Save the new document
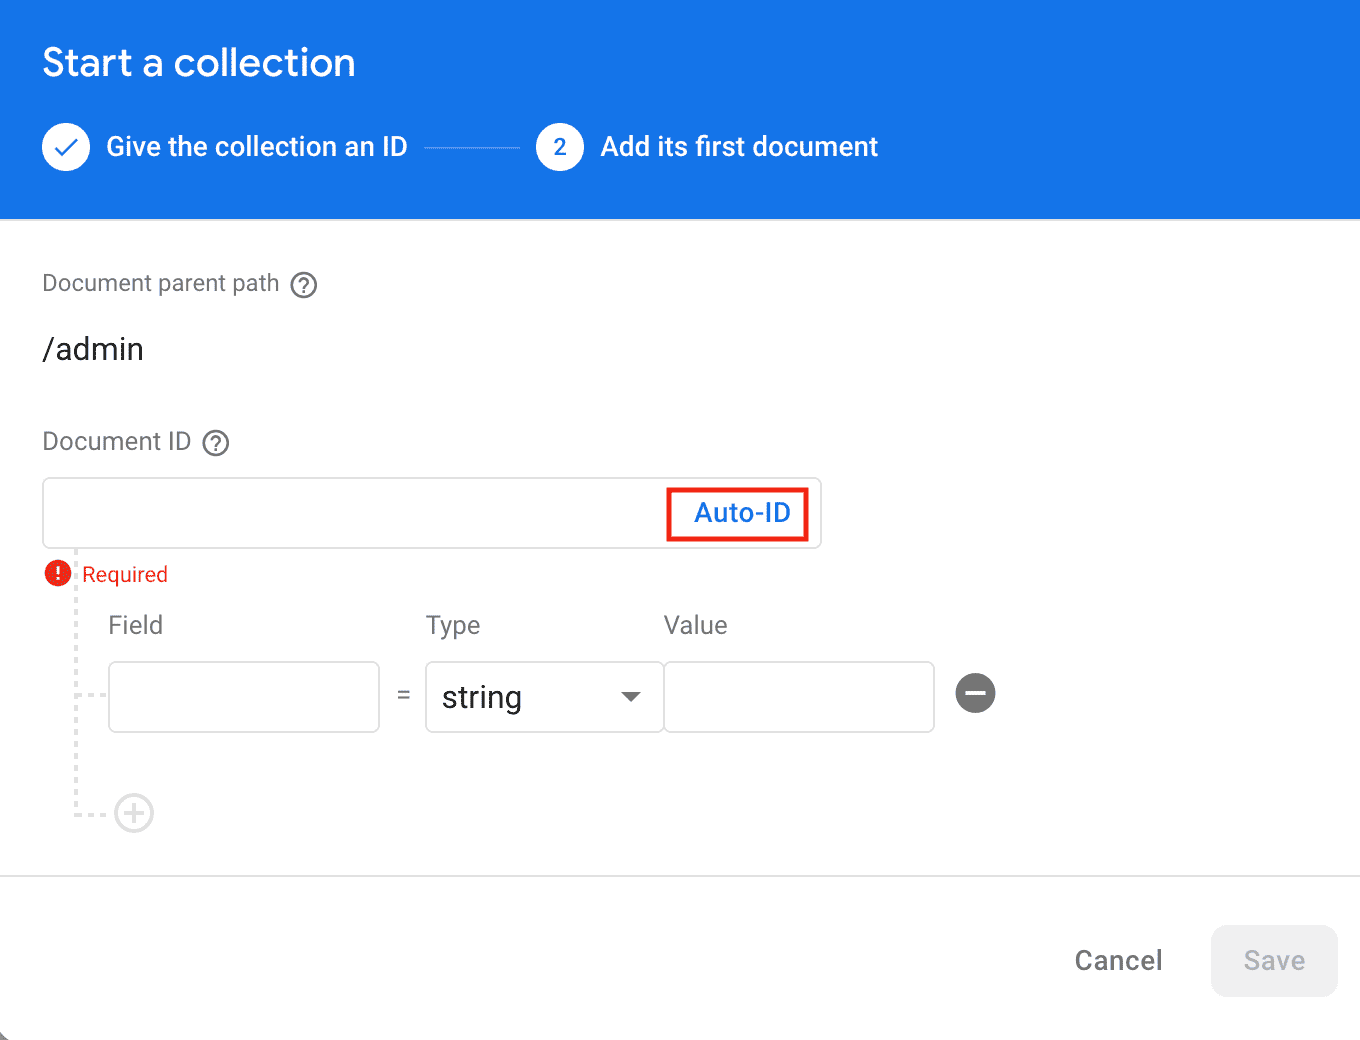The height and width of the screenshot is (1040, 1360). (1274, 960)
